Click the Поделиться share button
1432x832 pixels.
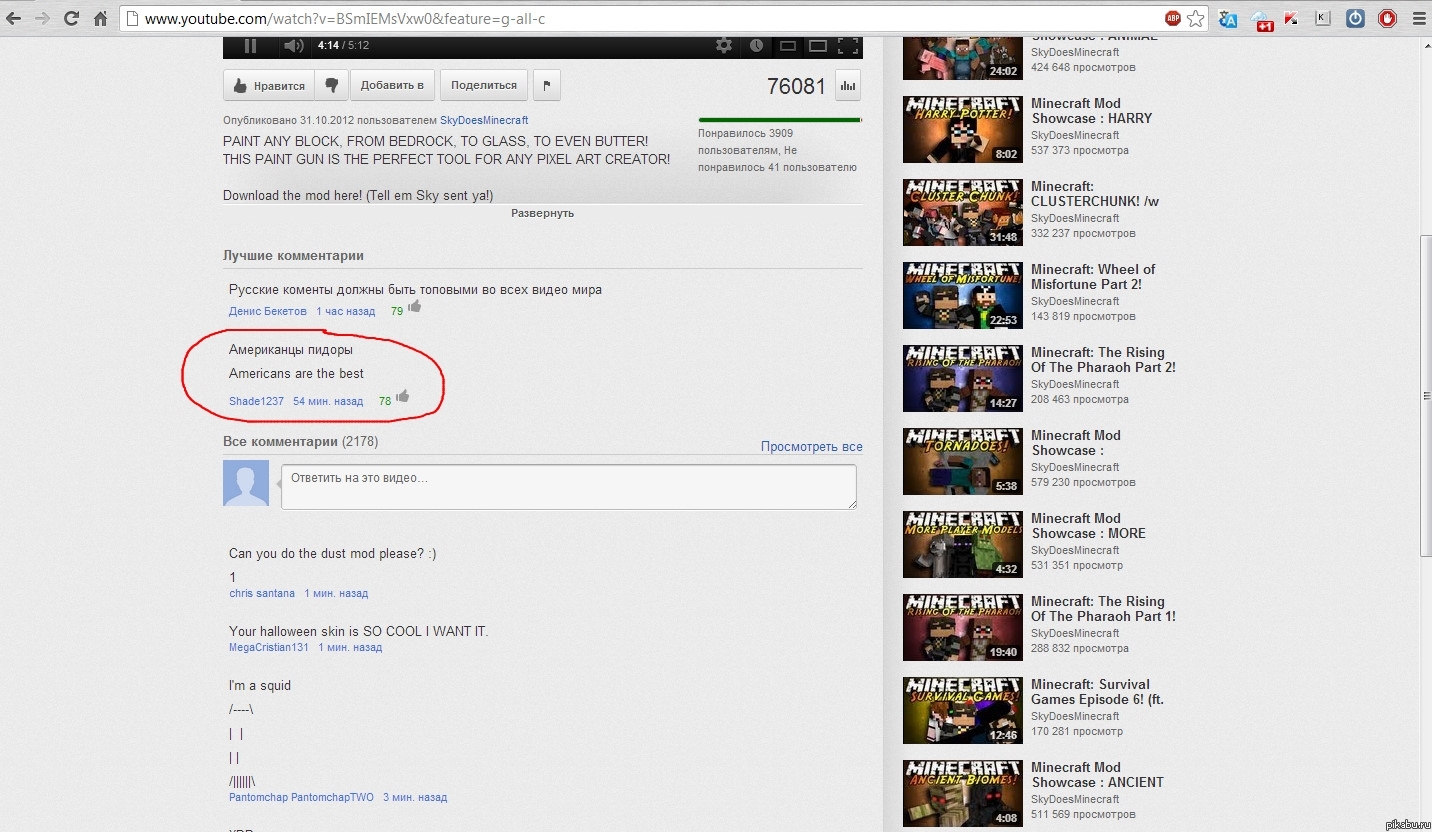pos(484,86)
